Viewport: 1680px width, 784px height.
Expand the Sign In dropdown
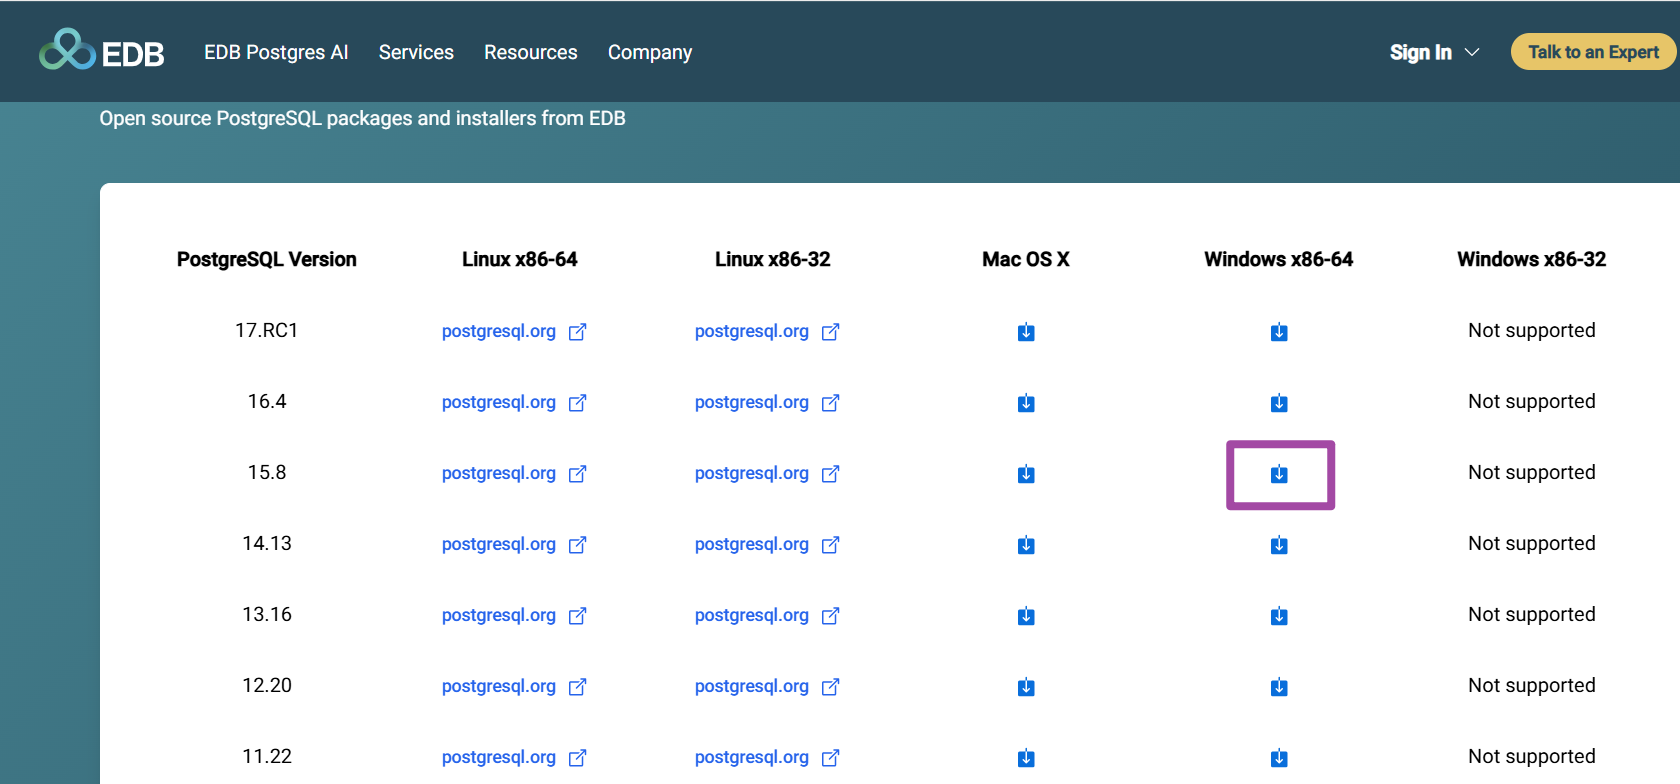(x=1434, y=52)
